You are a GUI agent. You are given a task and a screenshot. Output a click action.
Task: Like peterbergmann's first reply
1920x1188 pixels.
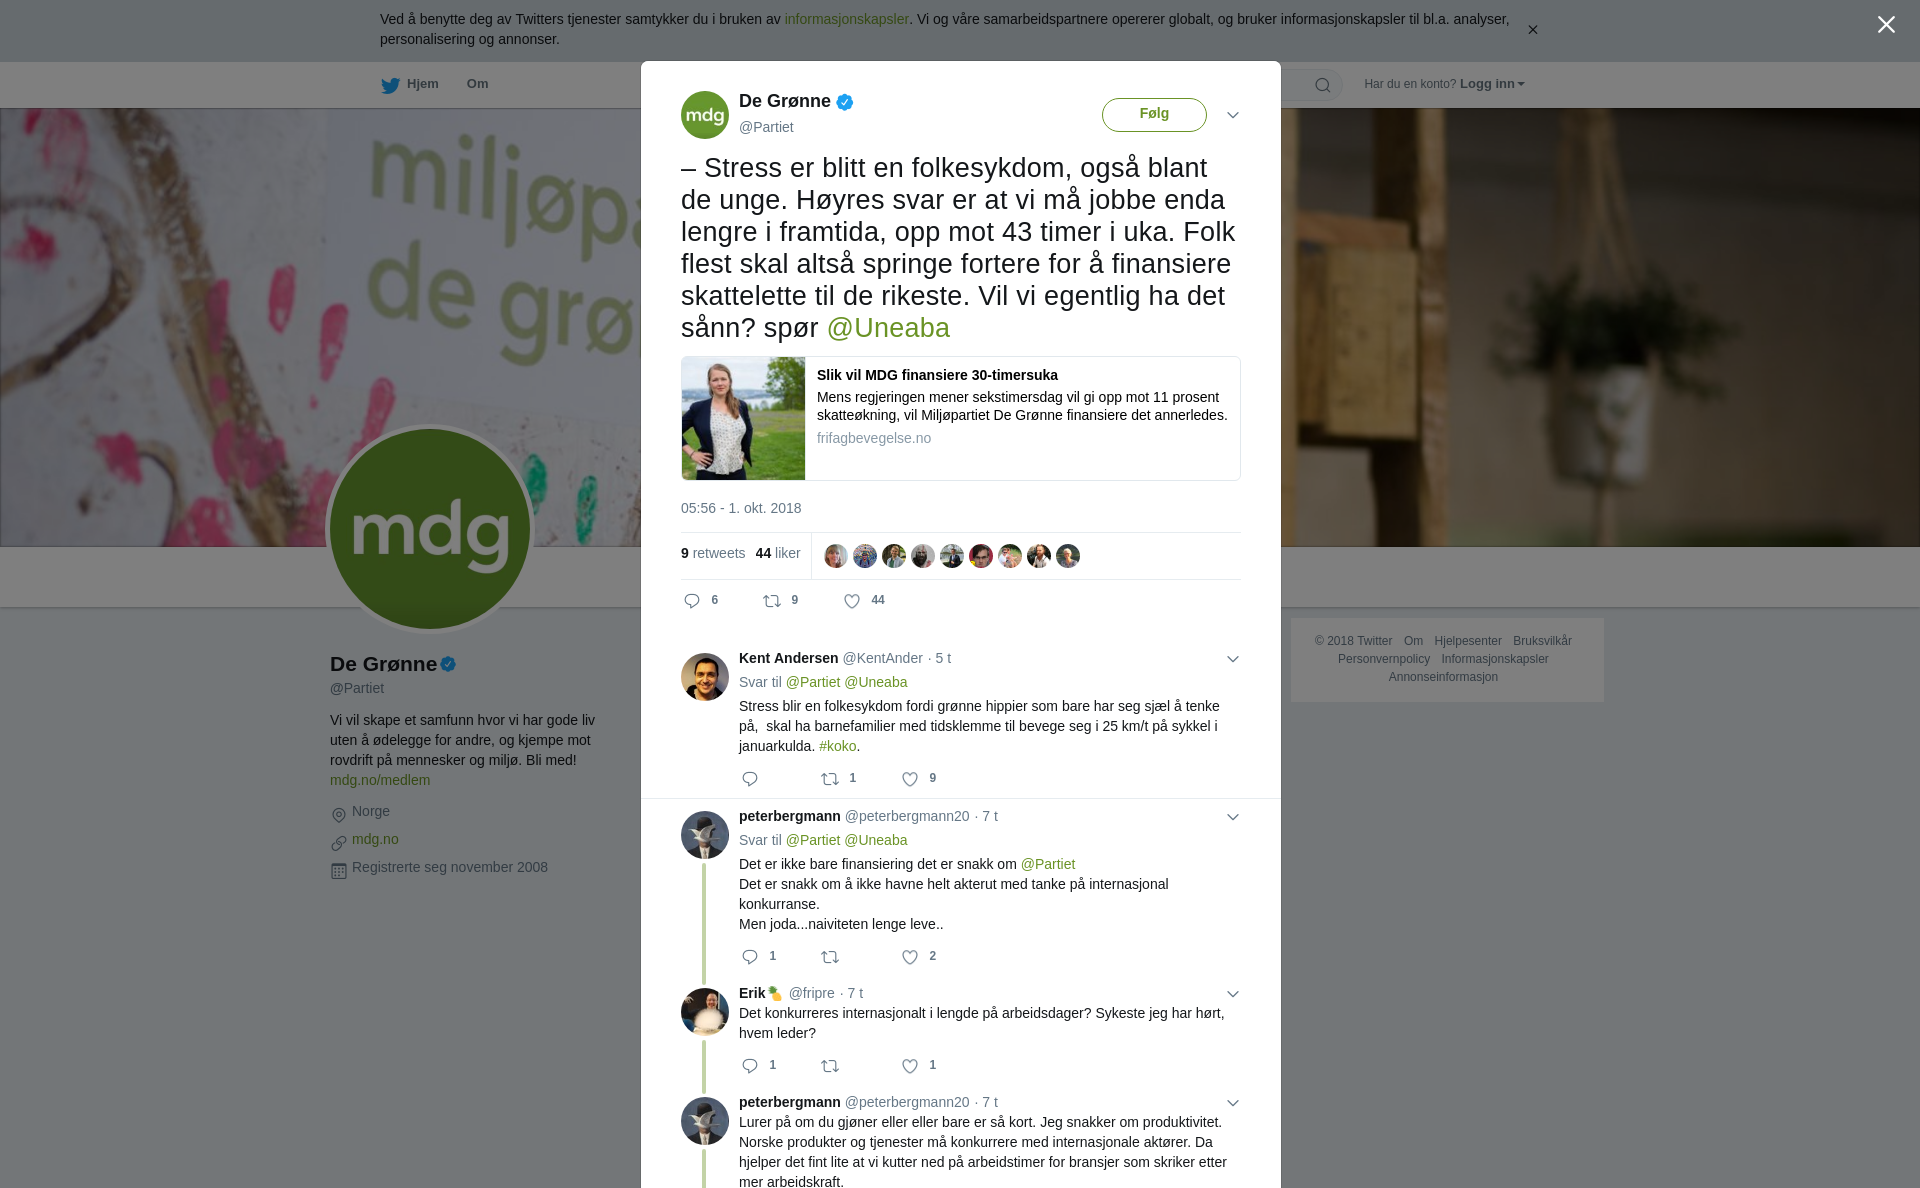pyautogui.click(x=910, y=957)
